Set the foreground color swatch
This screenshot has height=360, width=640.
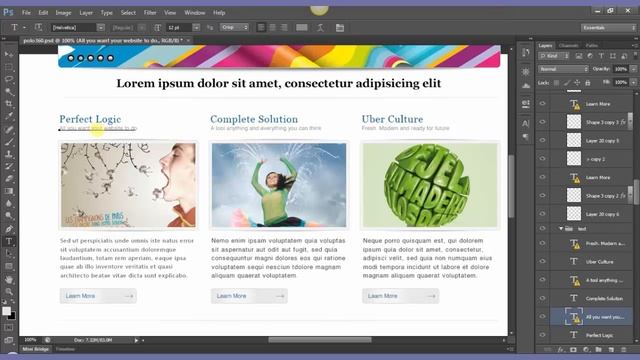point(7,311)
